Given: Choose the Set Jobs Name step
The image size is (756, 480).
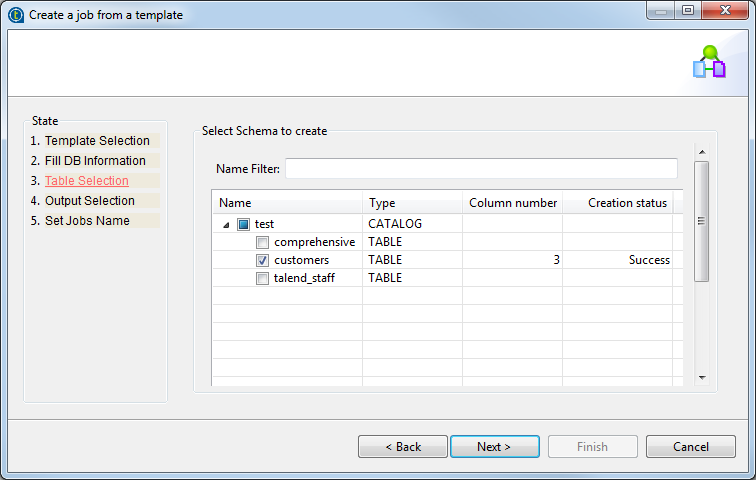Looking at the screenshot, I should tap(87, 221).
